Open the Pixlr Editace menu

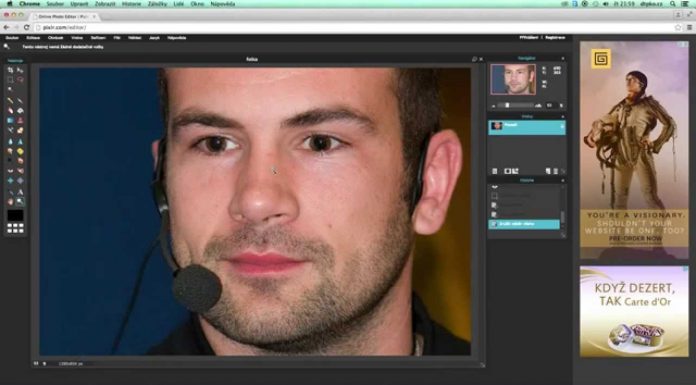(x=33, y=38)
